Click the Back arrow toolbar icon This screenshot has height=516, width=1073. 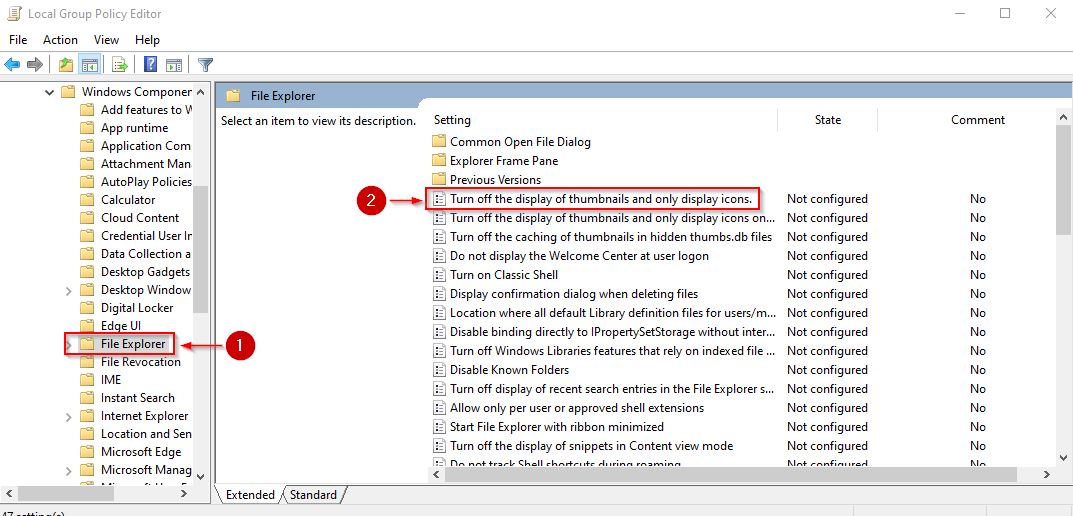[x=12, y=65]
